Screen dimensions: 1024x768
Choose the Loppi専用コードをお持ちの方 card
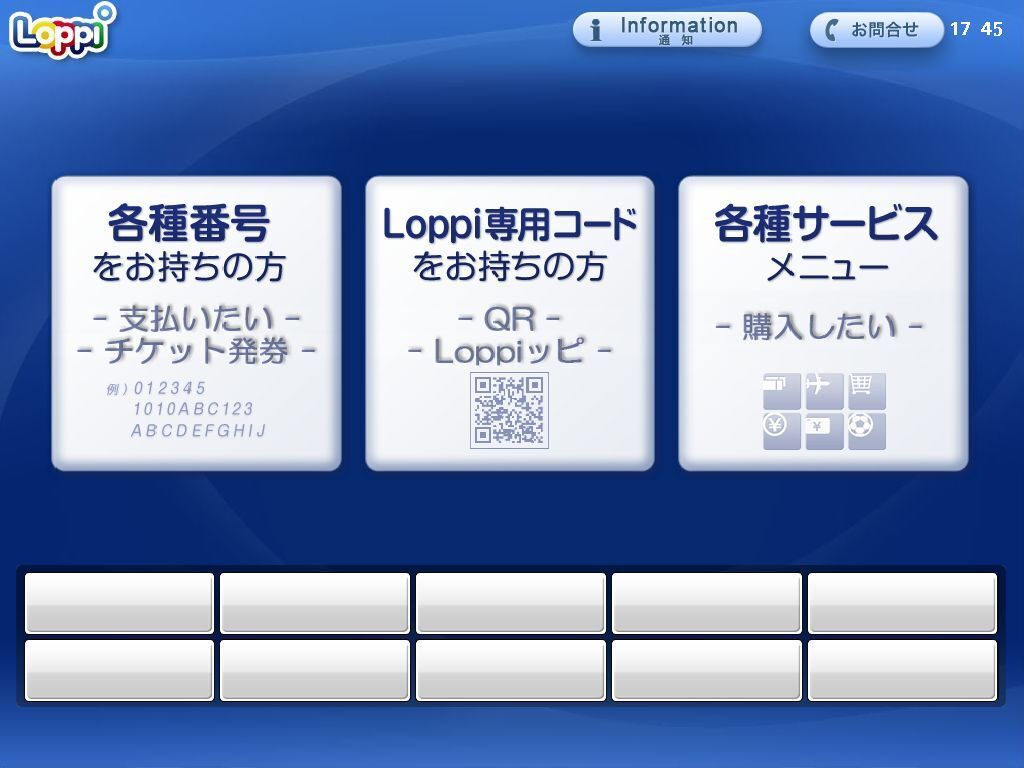coord(509,323)
